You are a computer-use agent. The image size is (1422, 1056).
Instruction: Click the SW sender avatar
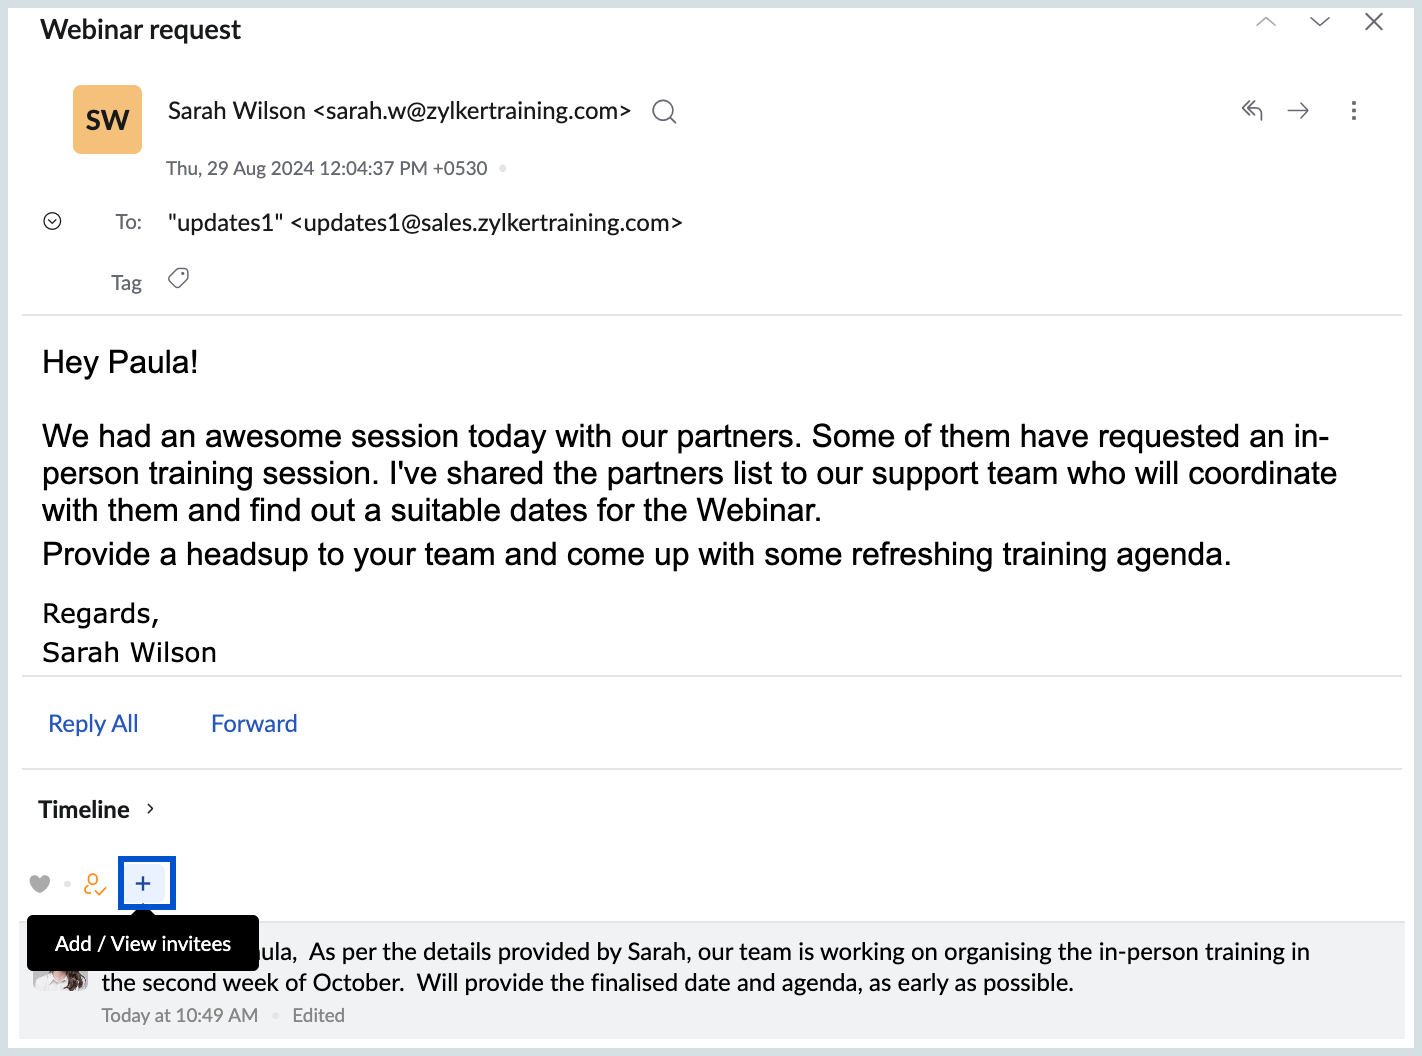(x=107, y=120)
